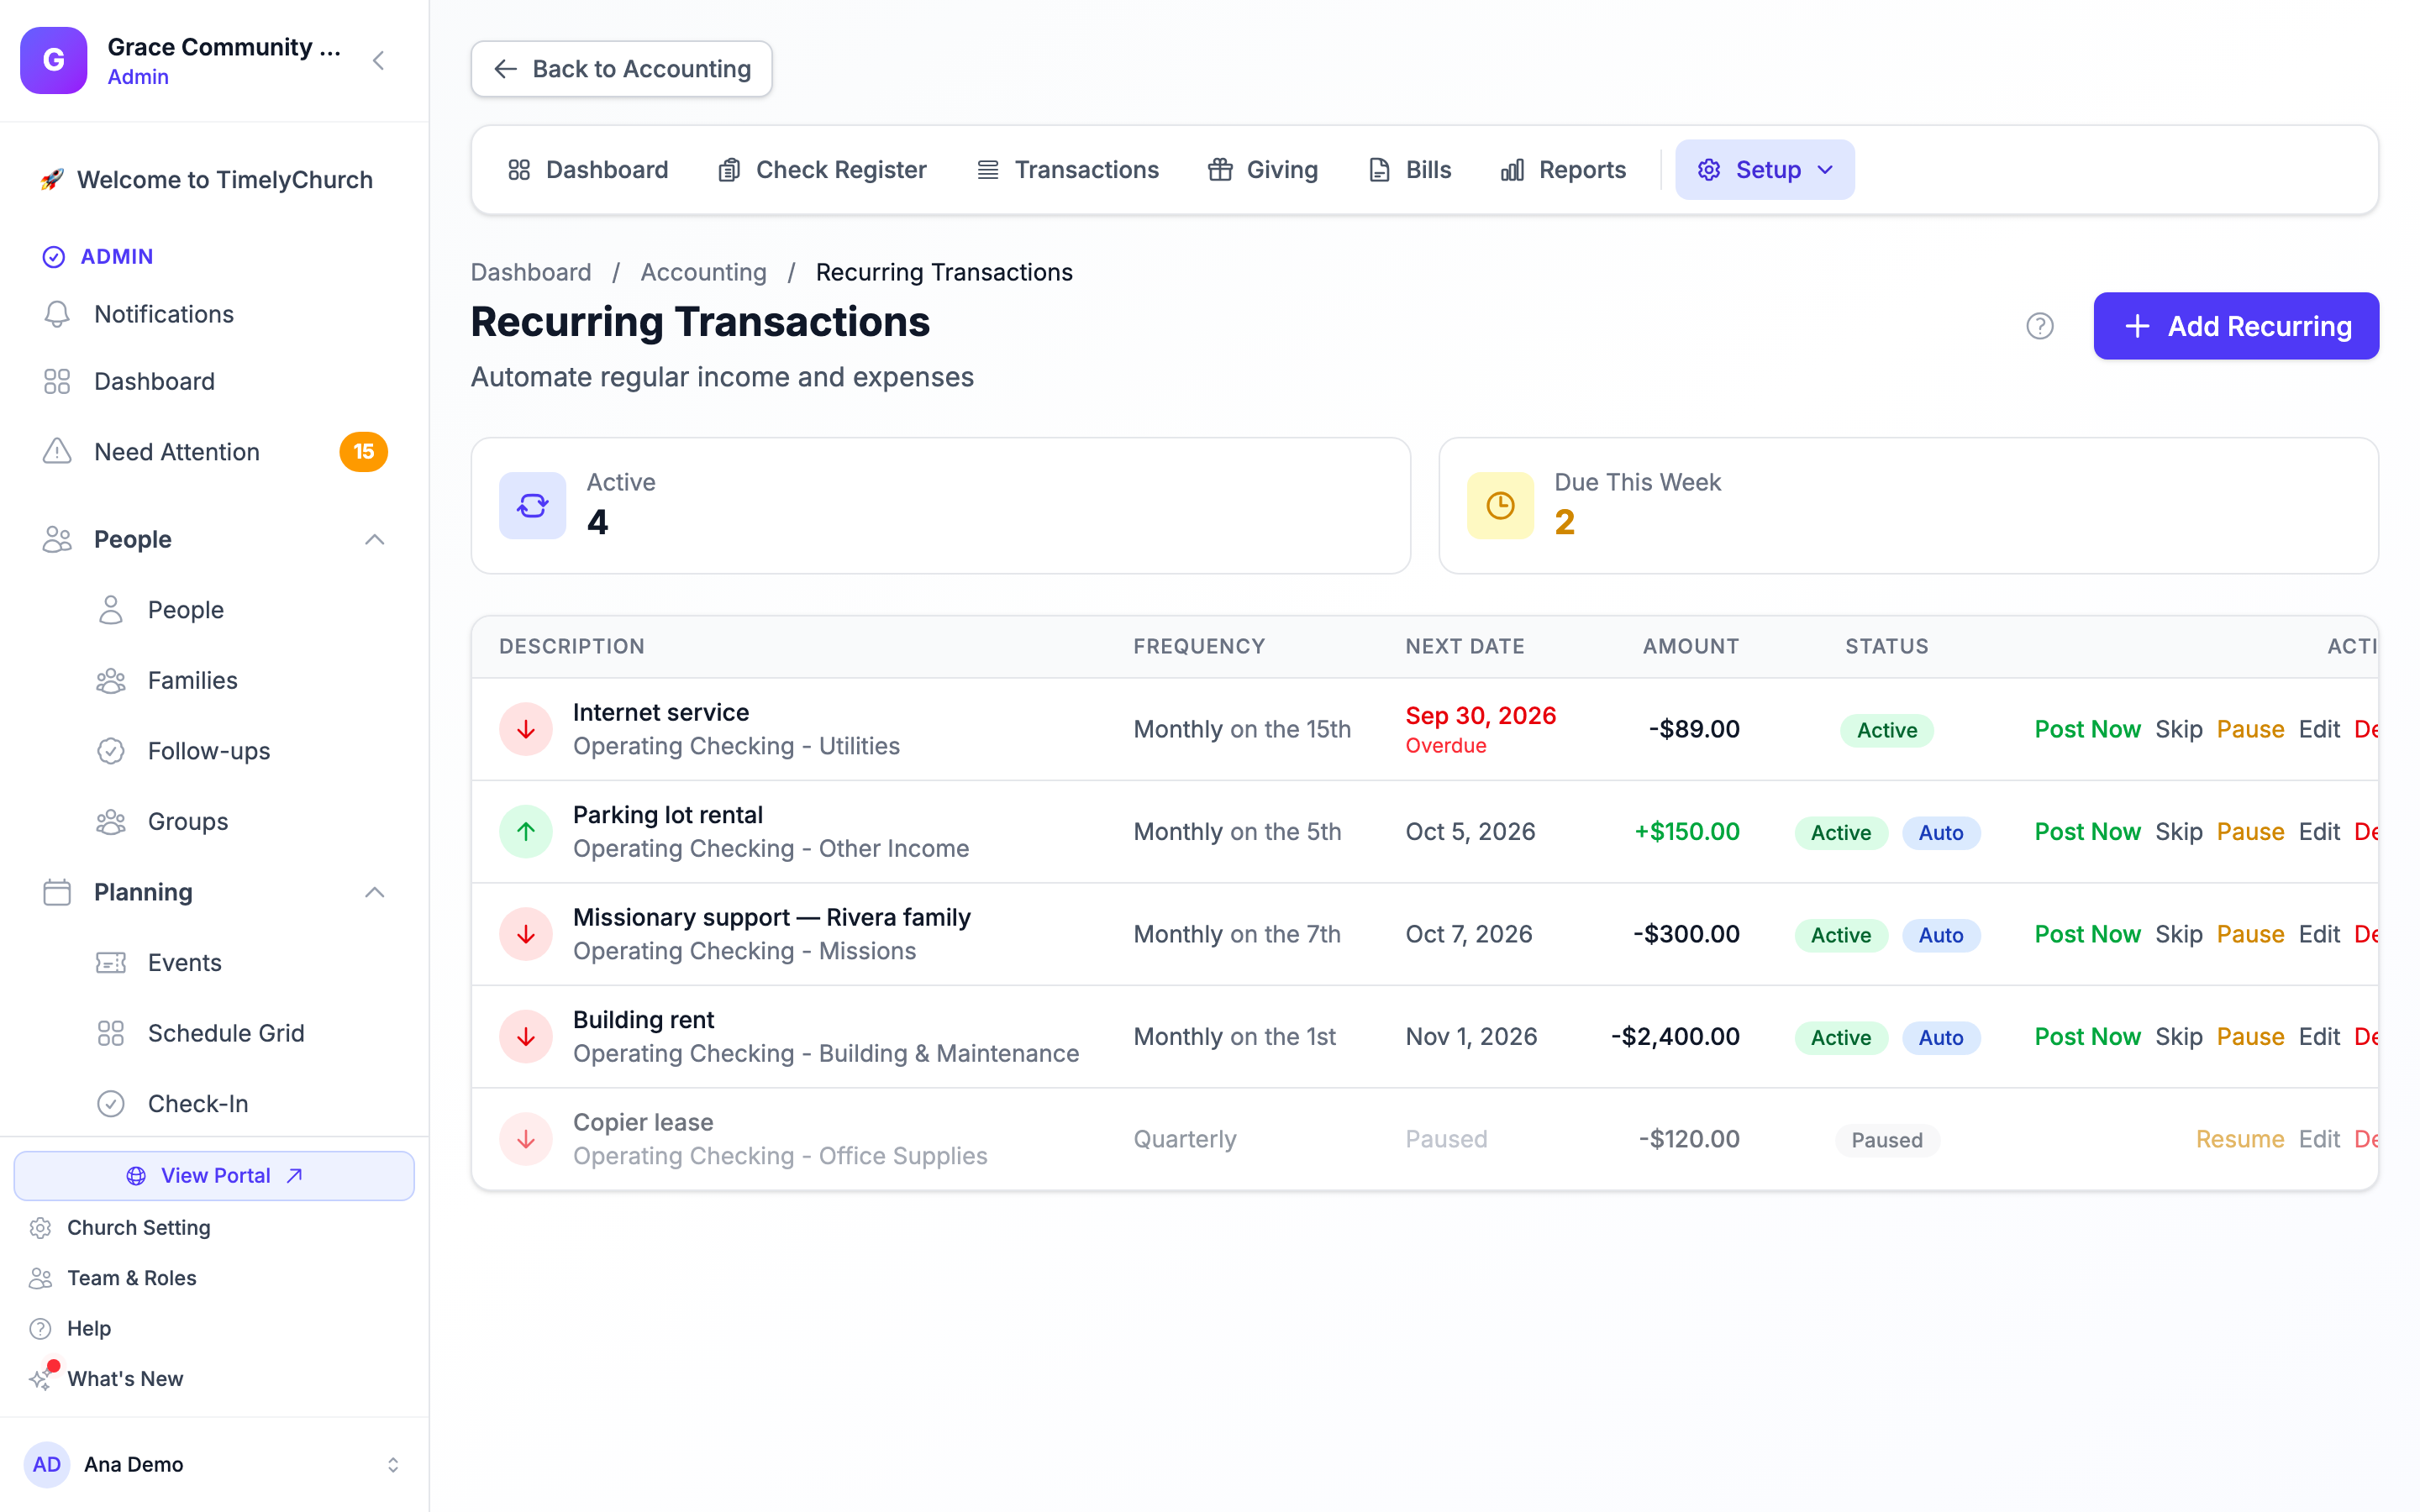
Task: Click the Due This Week clock icon
Action: point(1500,505)
